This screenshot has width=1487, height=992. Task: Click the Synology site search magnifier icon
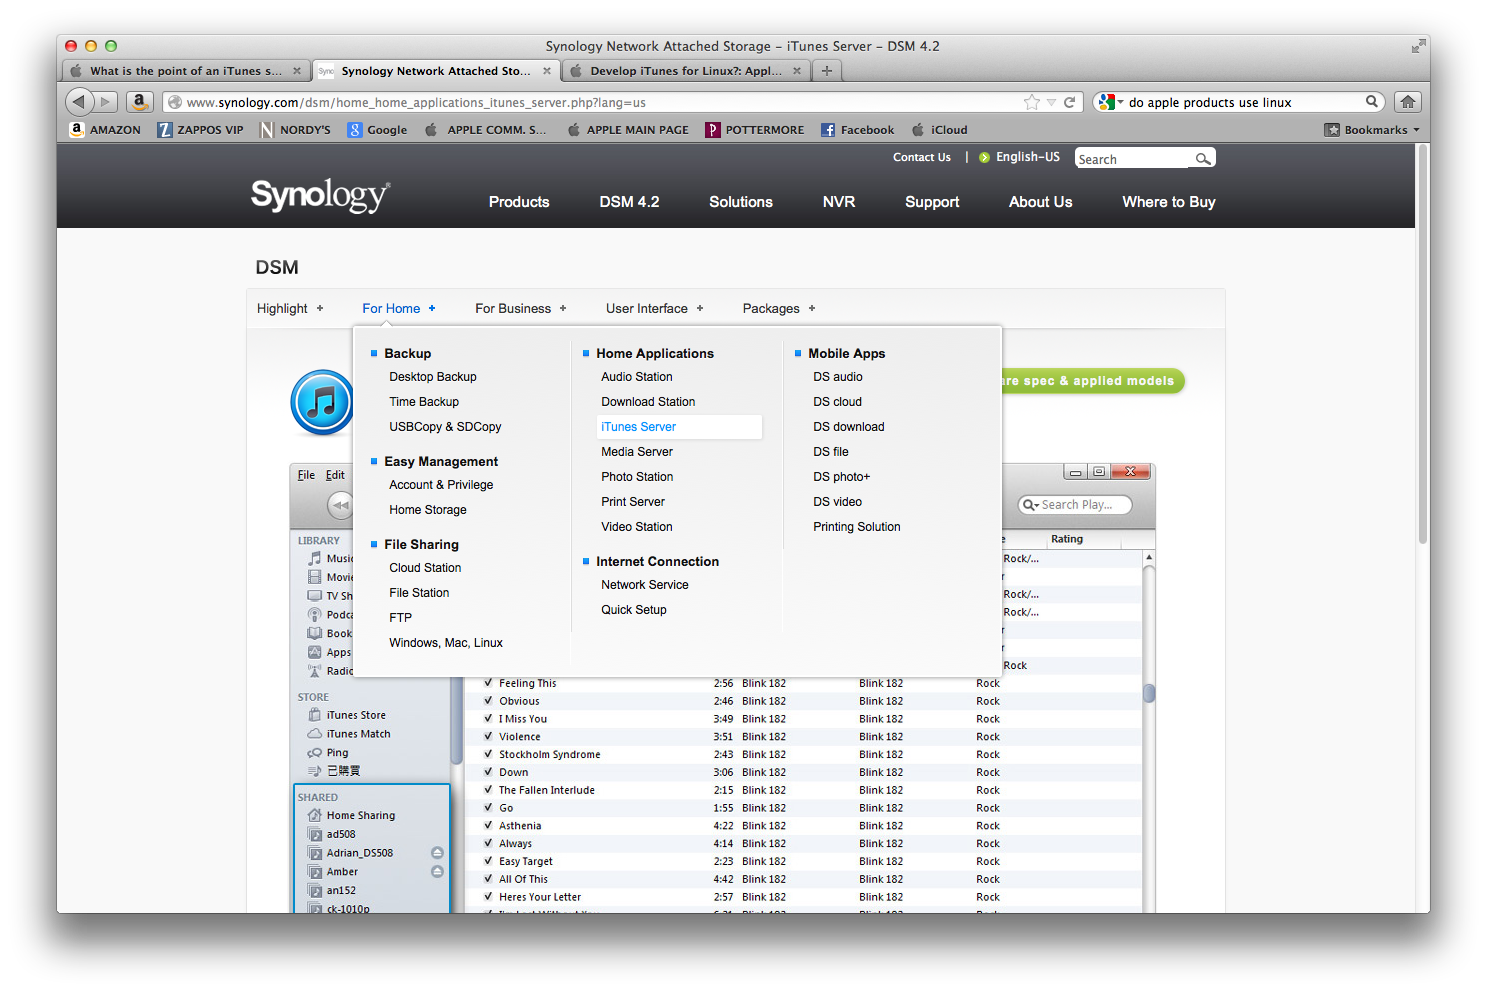1203,158
